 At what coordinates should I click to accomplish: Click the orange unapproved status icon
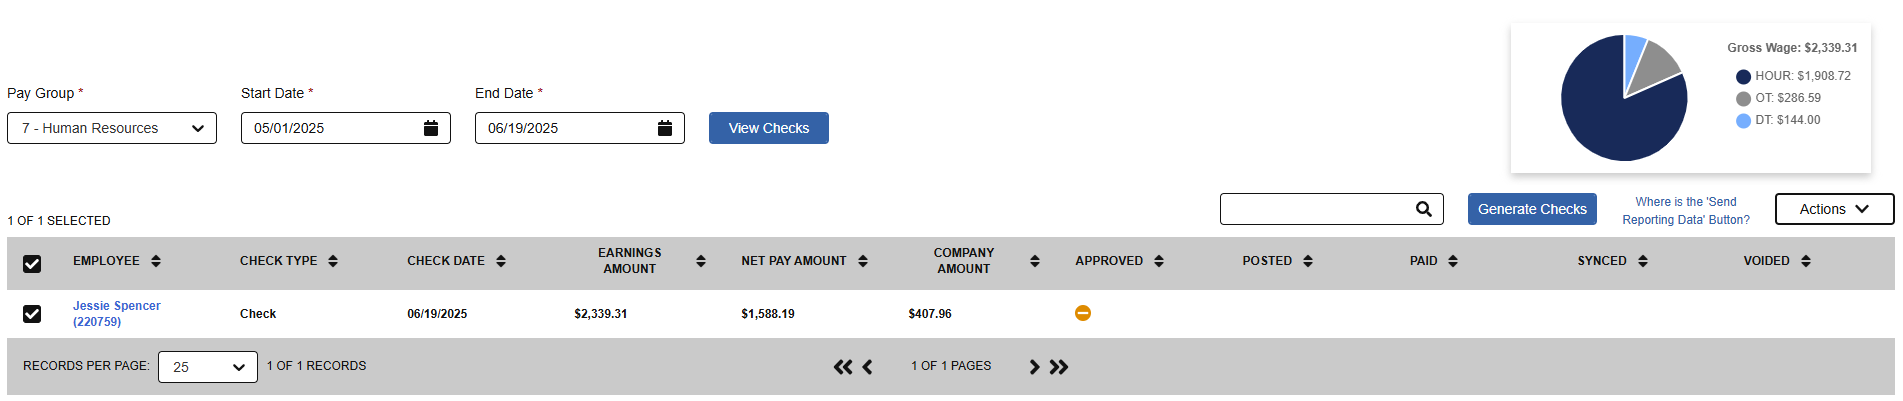pos(1083,313)
